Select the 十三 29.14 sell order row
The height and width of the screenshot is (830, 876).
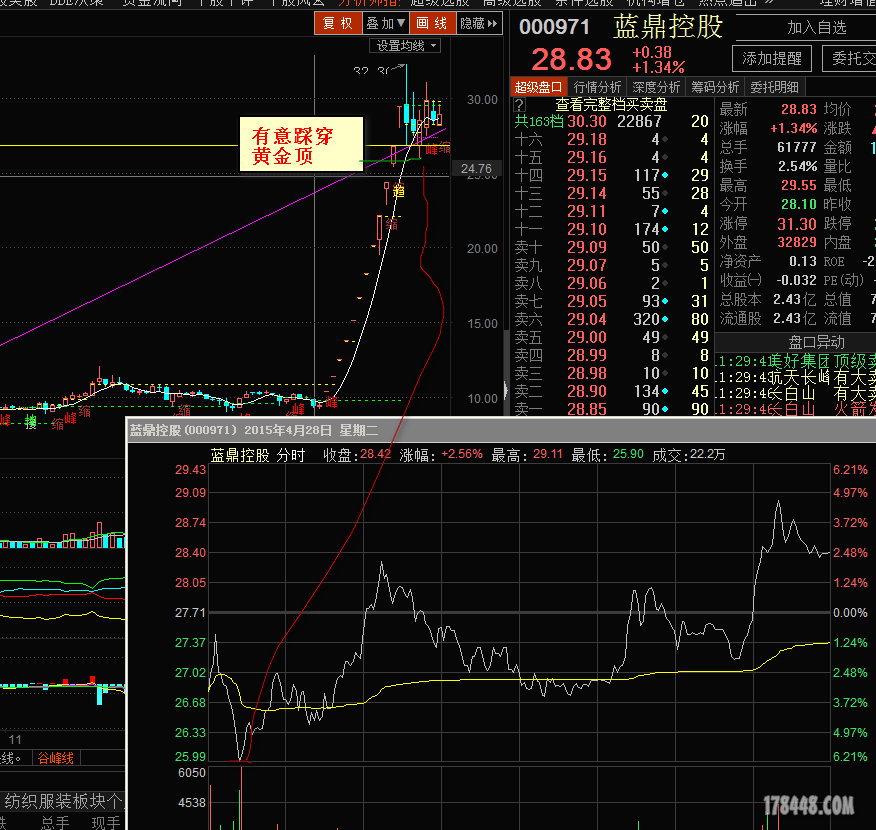tap(612, 193)
